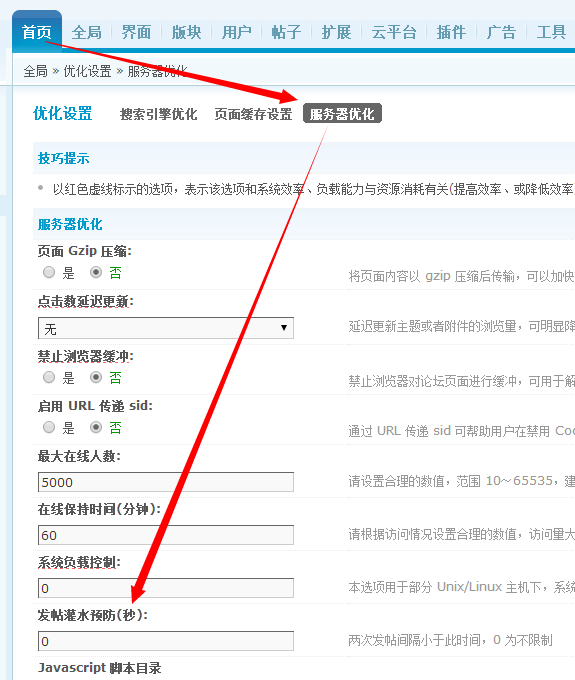Click the 系统负载控制 input field
575x680 pixels.
166,588
